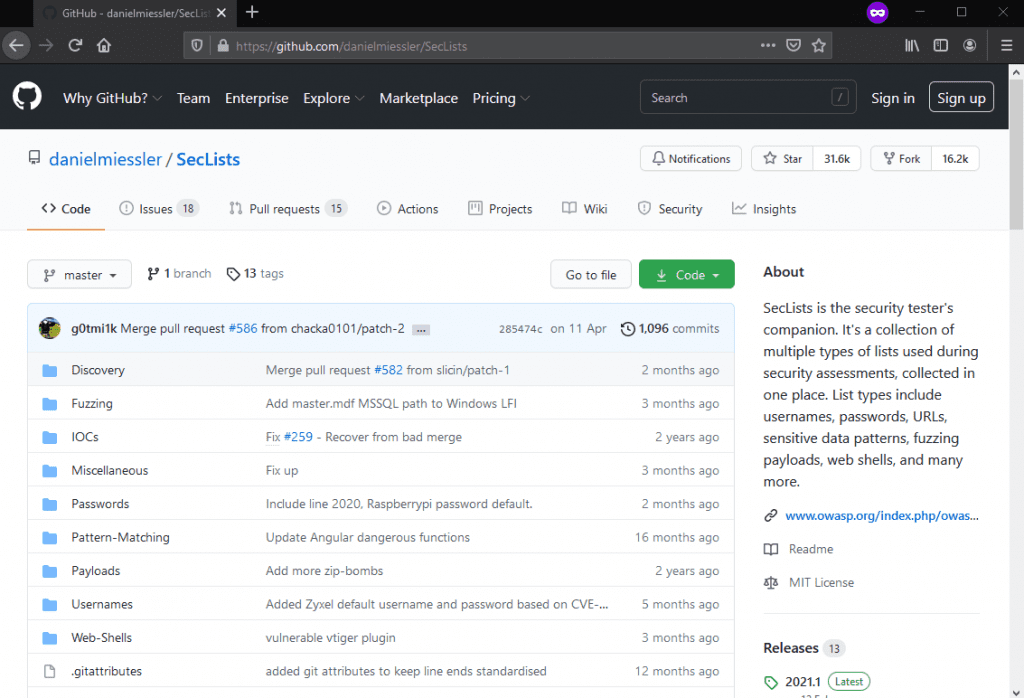Open the Passwords folder
The height and width of the screenshot is (698, 1024).
(100, 504)
